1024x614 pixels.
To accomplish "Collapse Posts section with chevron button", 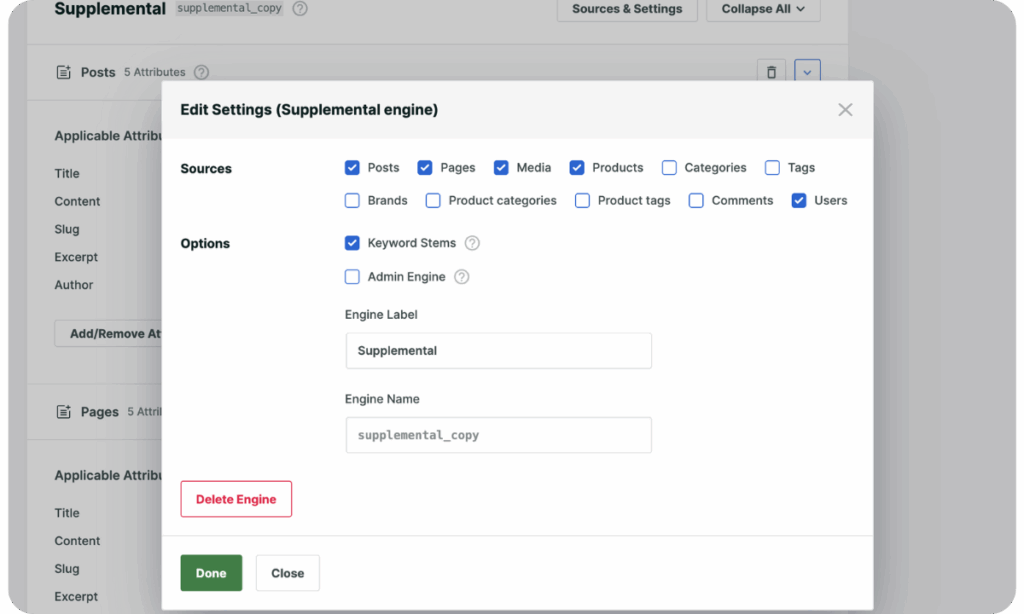I will tap(807, 72).
